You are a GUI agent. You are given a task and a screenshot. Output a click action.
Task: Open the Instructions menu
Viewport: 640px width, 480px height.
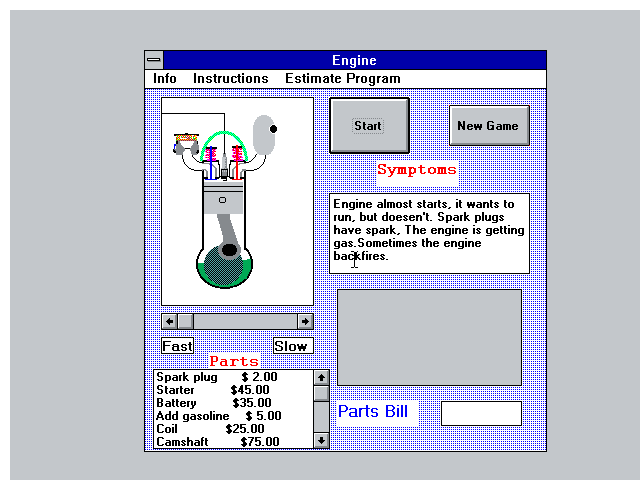tap(230, 78)
